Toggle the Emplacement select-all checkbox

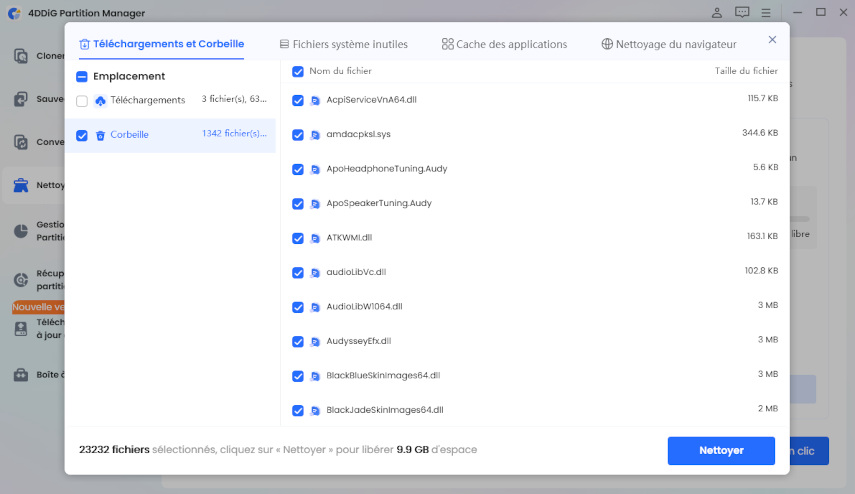tap(82, 76)
